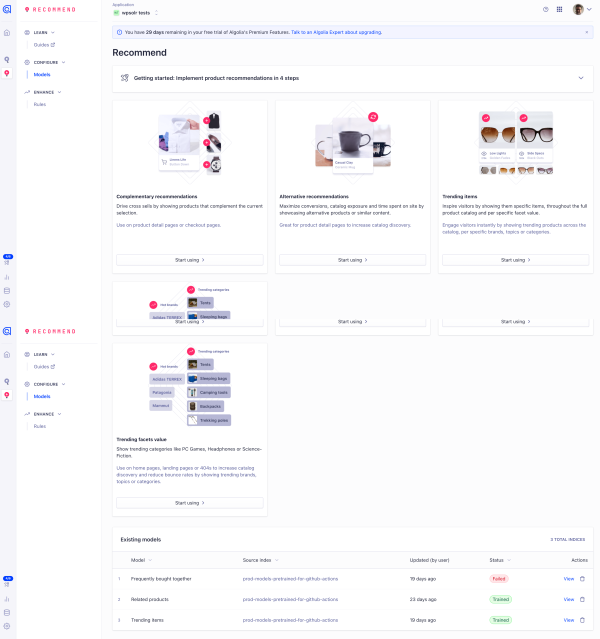The height and width of the screenshot is (639, 600).
Task: Remove the Trending items model via trash icon
Action: tap(583, 620)
